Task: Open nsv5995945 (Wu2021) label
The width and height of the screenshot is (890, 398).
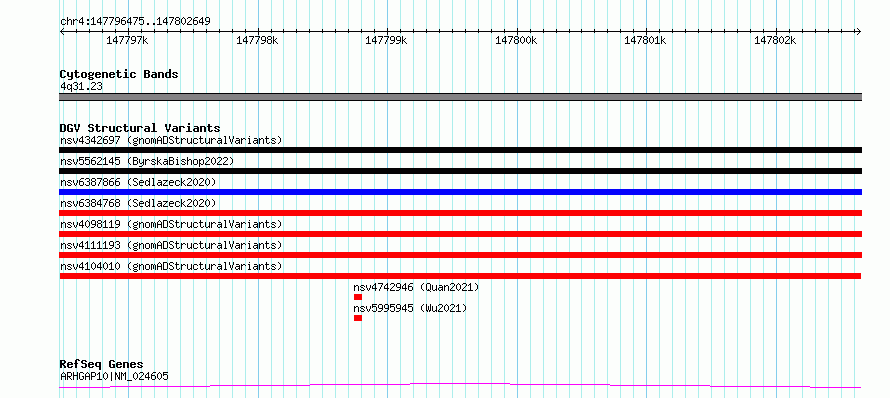Action: (410, 308)
